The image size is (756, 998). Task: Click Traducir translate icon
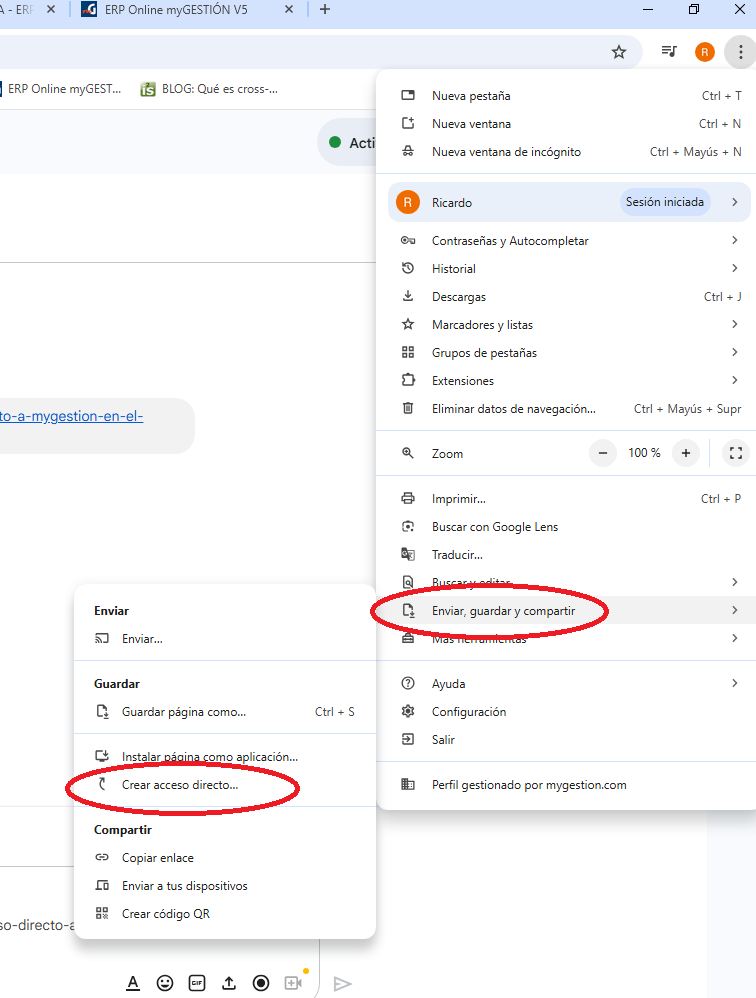tap(408, 554)
